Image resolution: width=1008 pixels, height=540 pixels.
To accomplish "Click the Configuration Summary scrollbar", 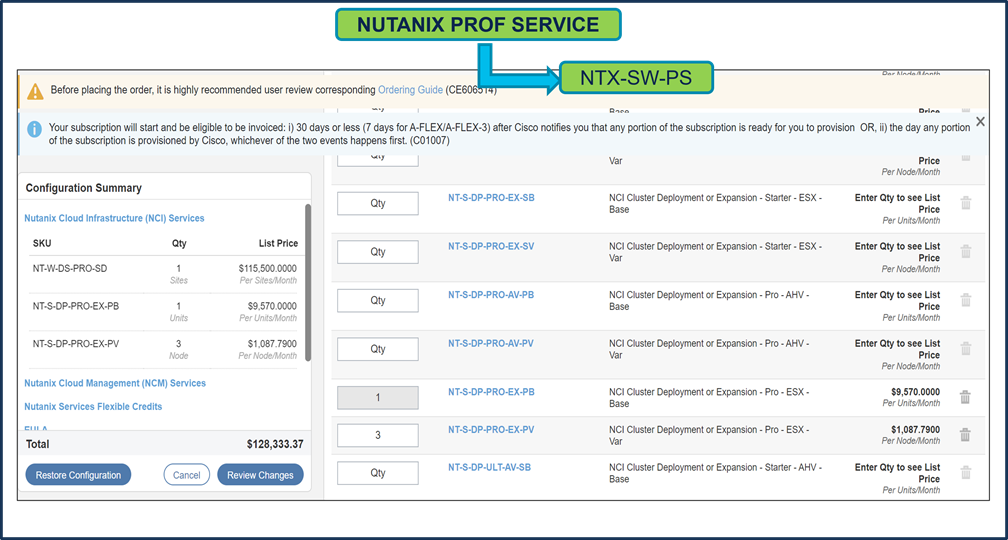I will point(308,283).
